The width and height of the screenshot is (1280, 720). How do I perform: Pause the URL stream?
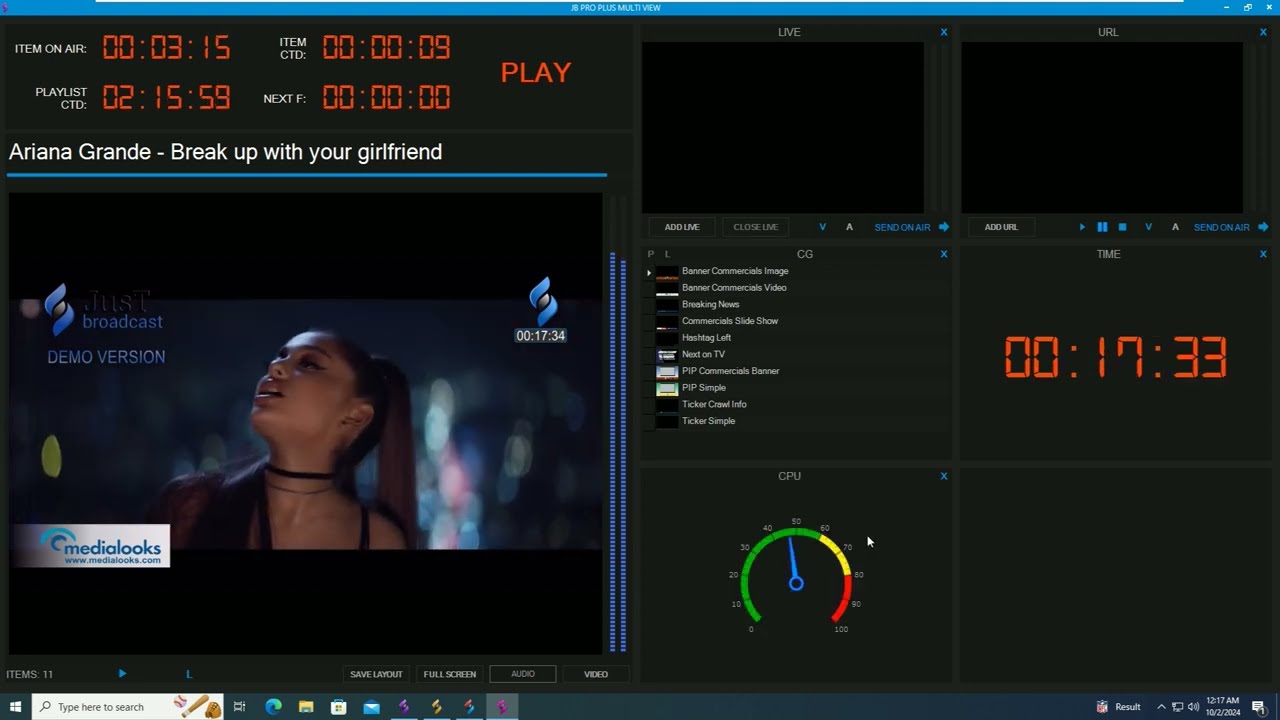(x=1102, y=227)
